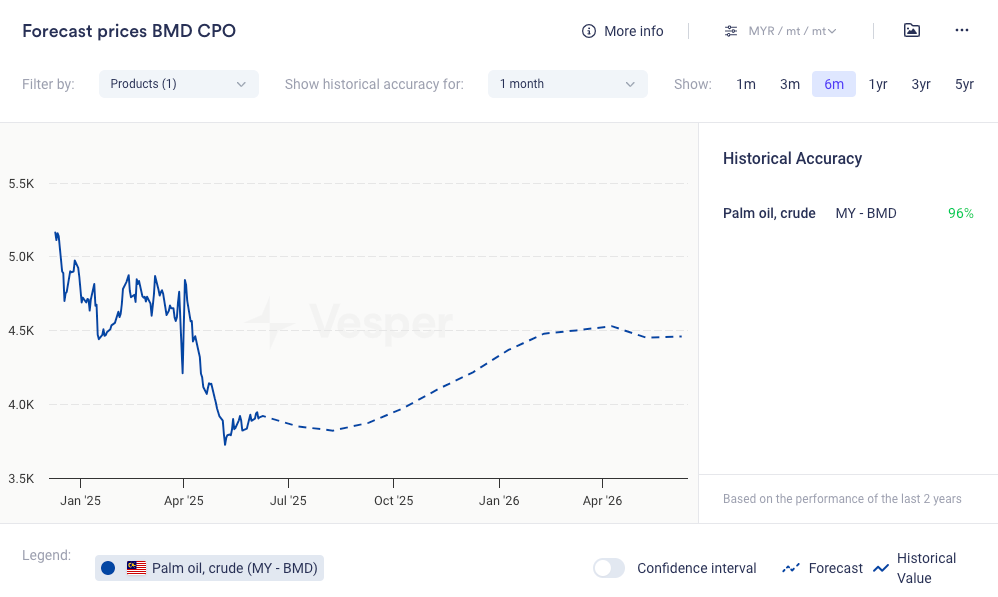Select the 1m time range

[x=746, y=84]
